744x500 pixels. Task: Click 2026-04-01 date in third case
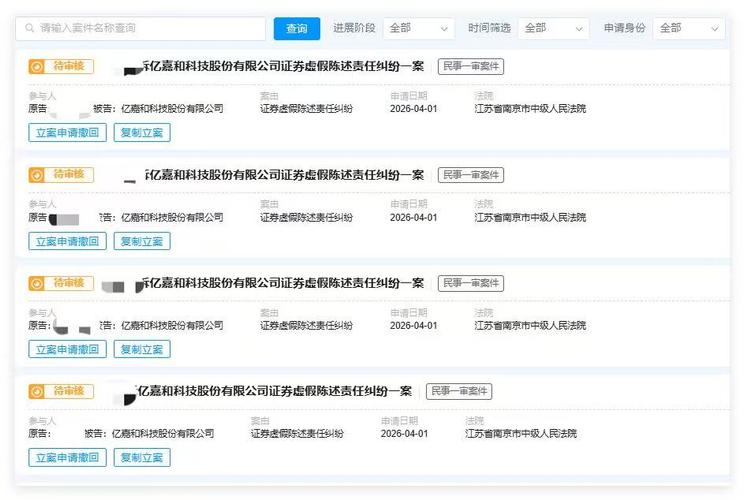(413, 325)
